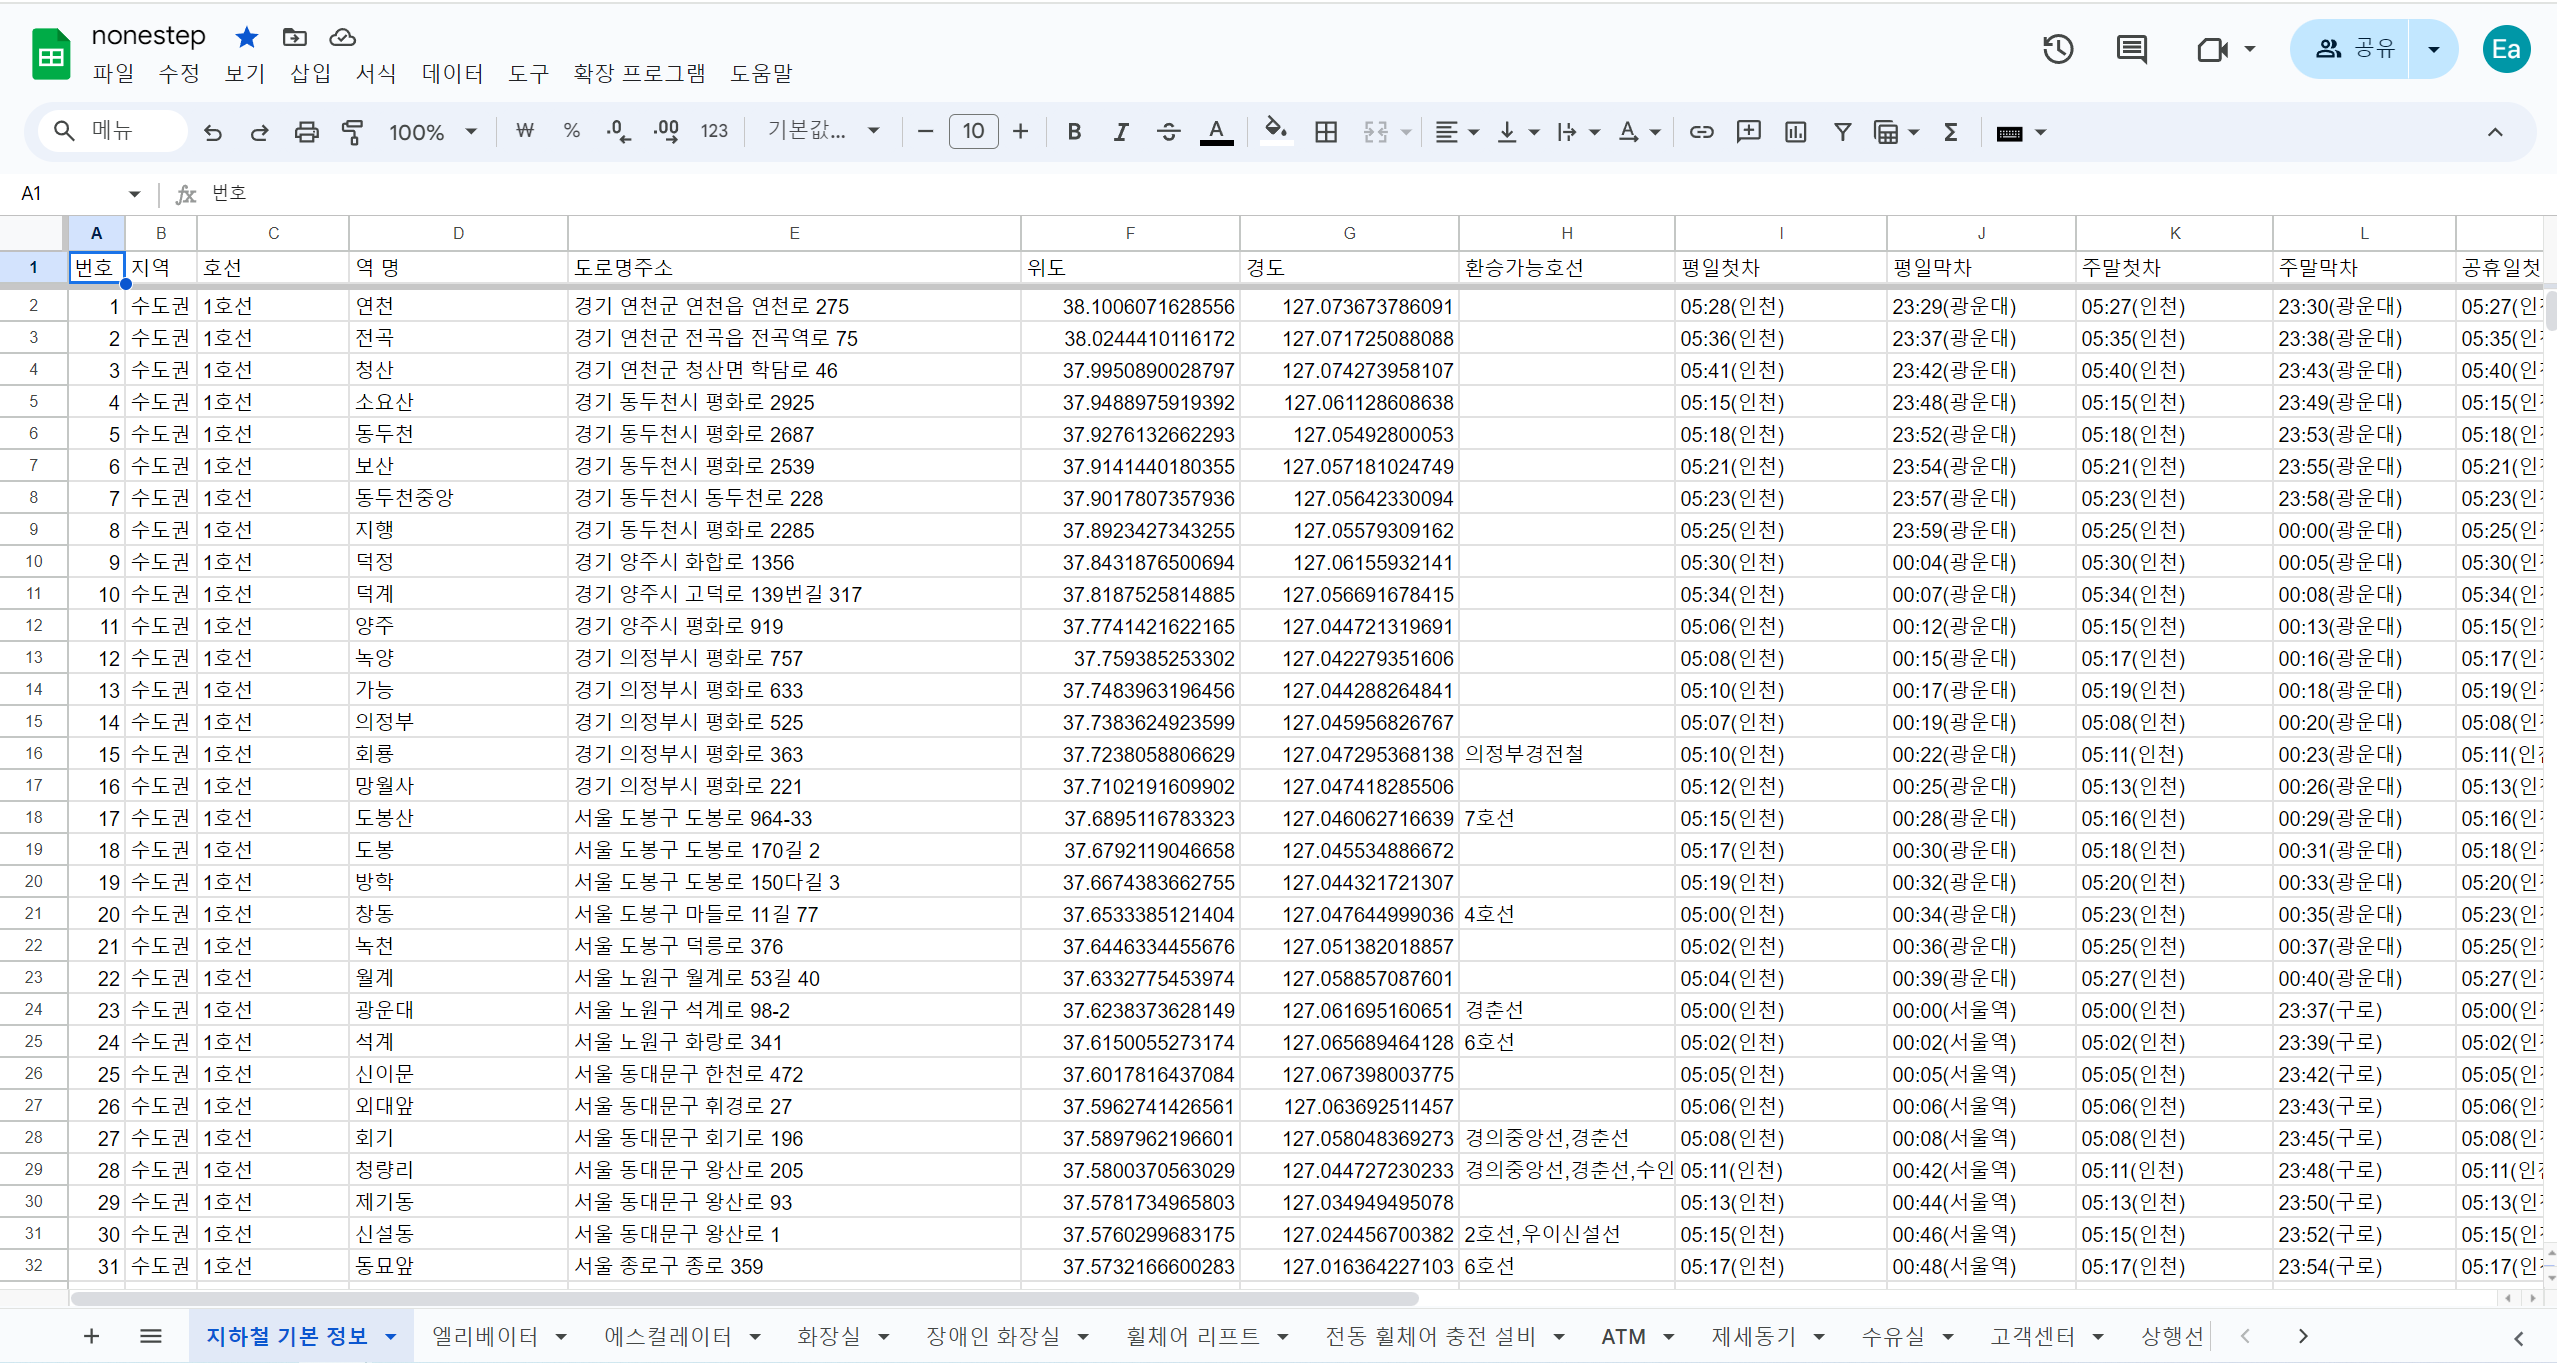Create a filter with funnel icon
Screen dimensions: 2557x1363
1842,132
